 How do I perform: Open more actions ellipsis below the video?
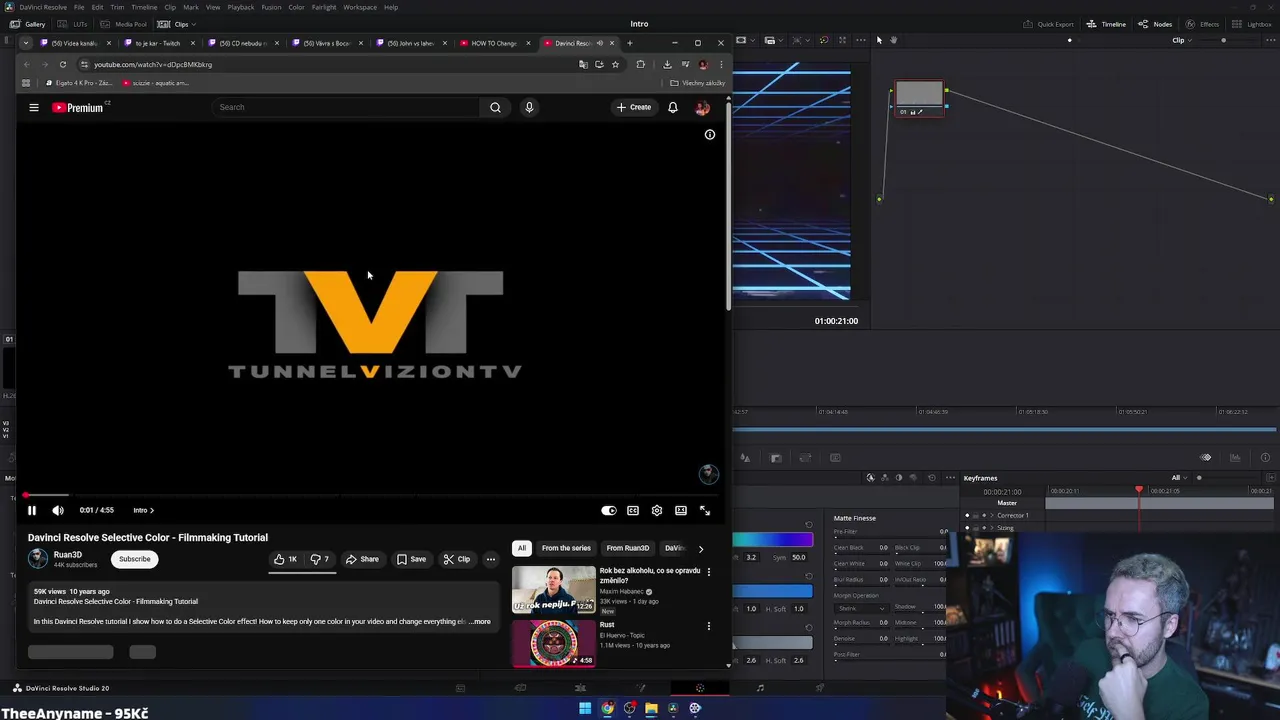pos(490,559)
